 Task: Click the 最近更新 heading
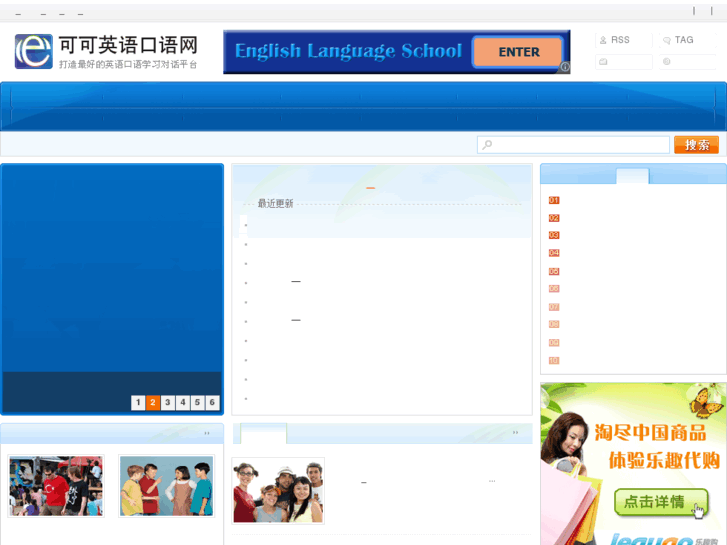(x=275, y=204)
